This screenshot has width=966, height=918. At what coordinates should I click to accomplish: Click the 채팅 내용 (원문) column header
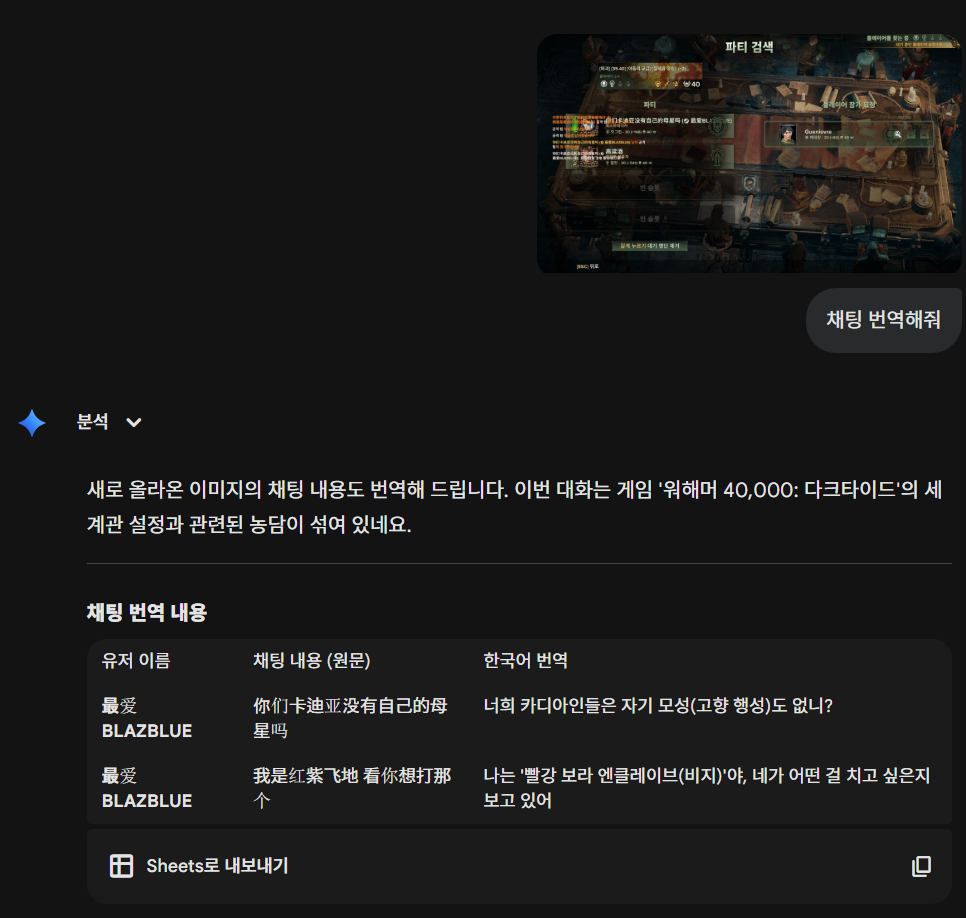(312, 660)
